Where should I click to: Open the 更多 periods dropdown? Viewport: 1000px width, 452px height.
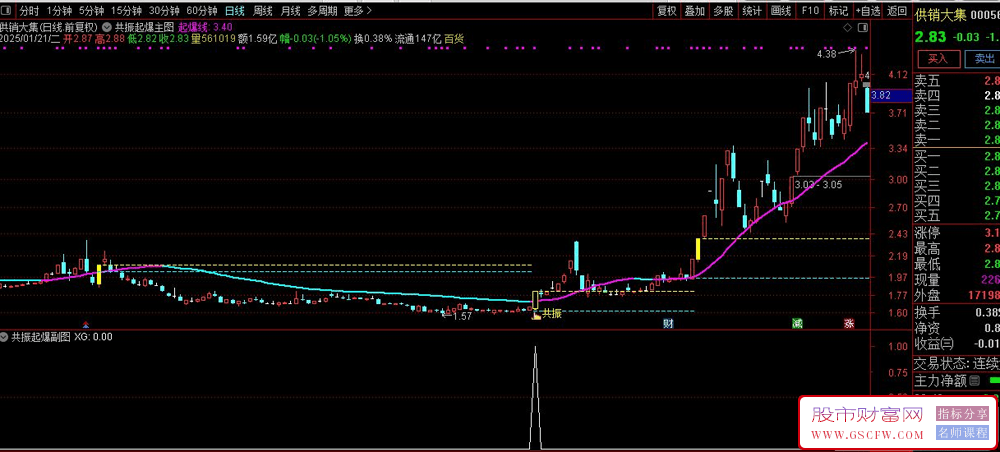(358, 11)
